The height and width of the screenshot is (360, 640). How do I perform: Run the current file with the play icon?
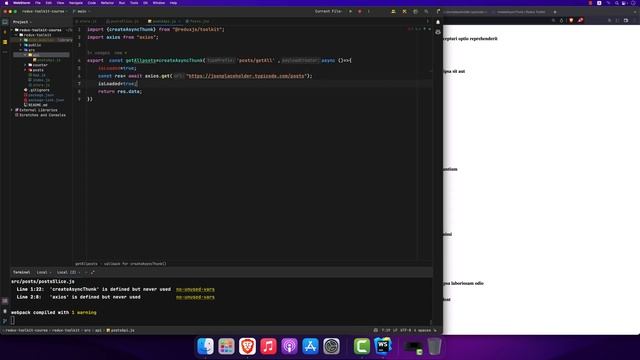pyautogui.click(x=350, y=11)
